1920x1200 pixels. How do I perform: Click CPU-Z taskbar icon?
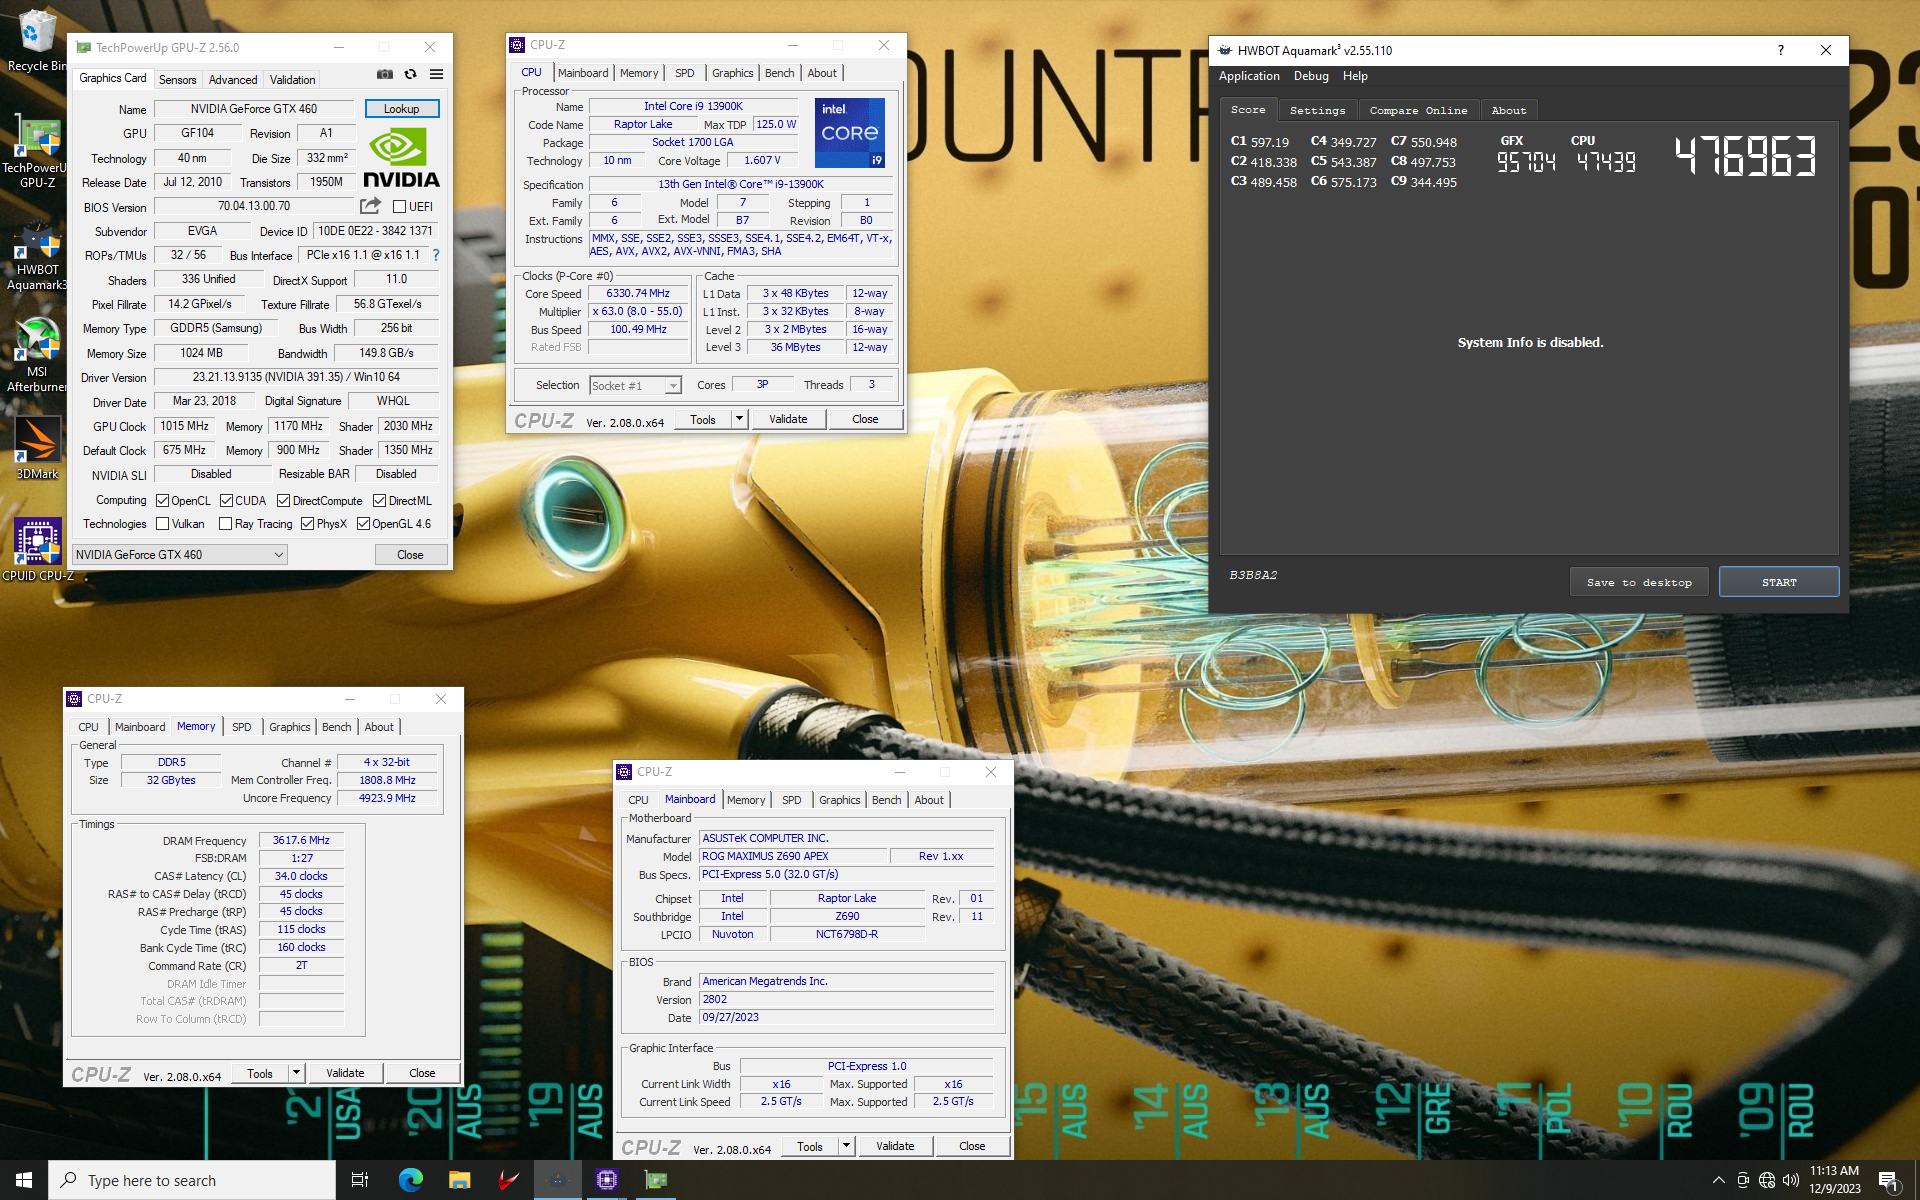[x=606, y=1180]
